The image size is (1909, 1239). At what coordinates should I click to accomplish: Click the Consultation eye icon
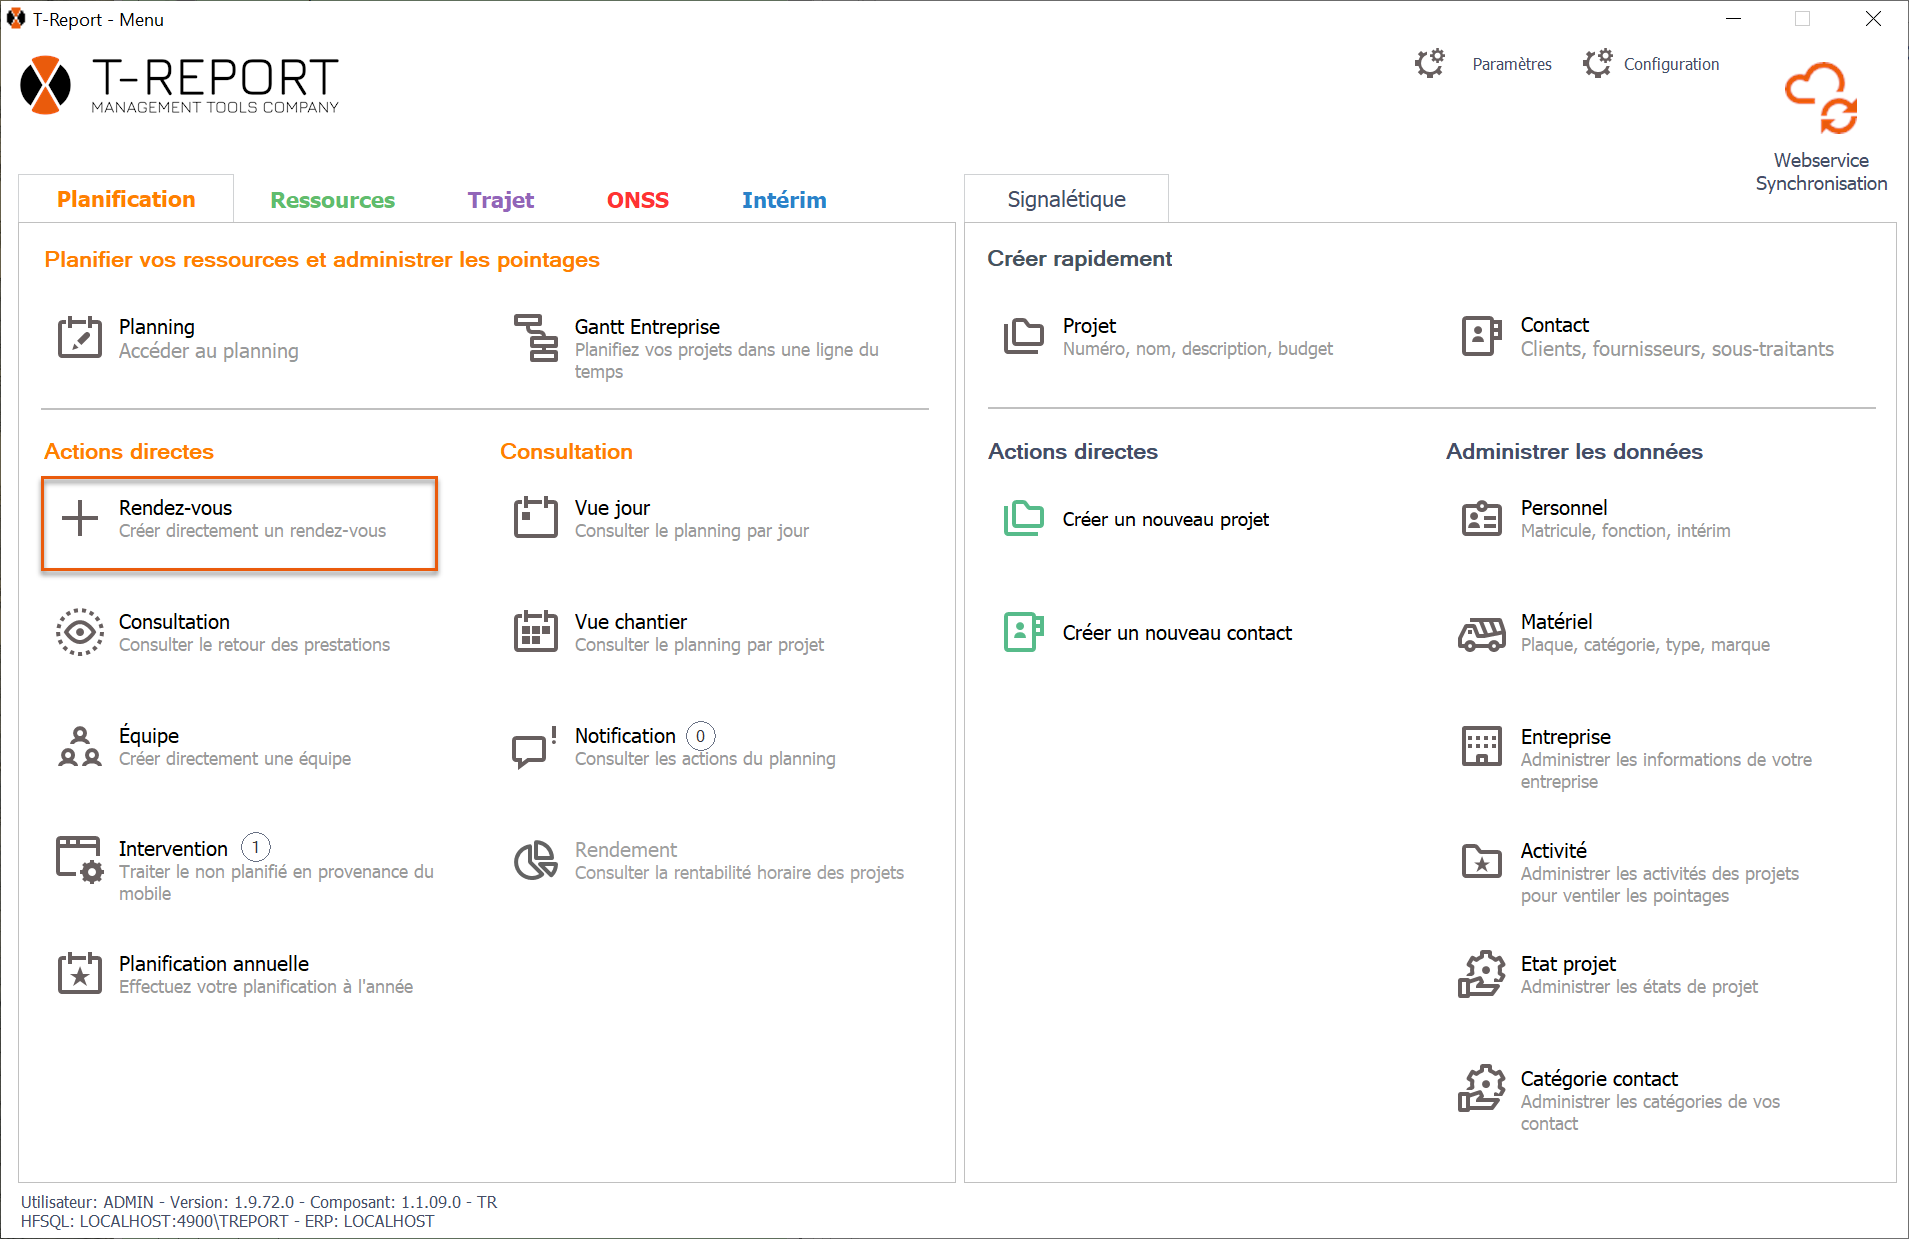point(80,632)
